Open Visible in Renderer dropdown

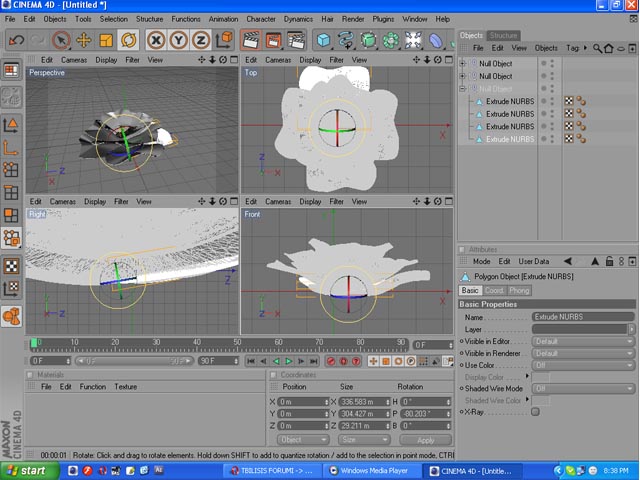(583, 353)
